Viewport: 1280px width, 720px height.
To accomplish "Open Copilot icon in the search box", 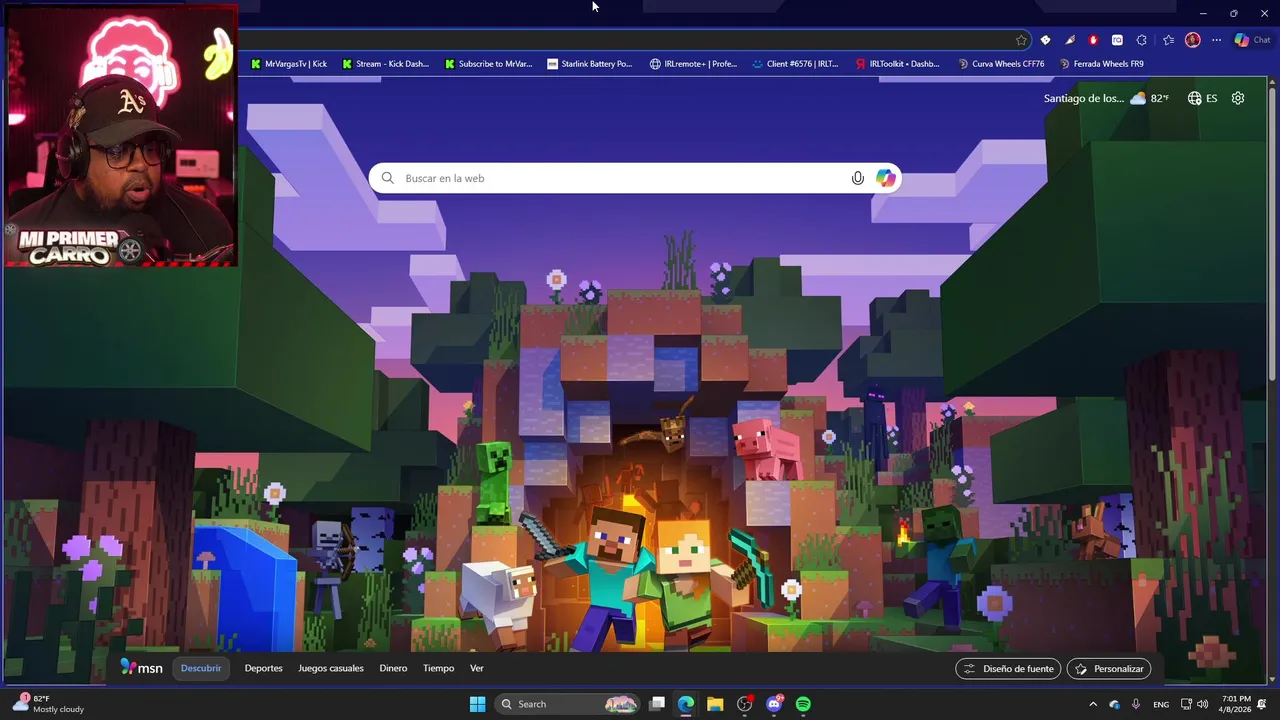I will [x=885, y=178].
